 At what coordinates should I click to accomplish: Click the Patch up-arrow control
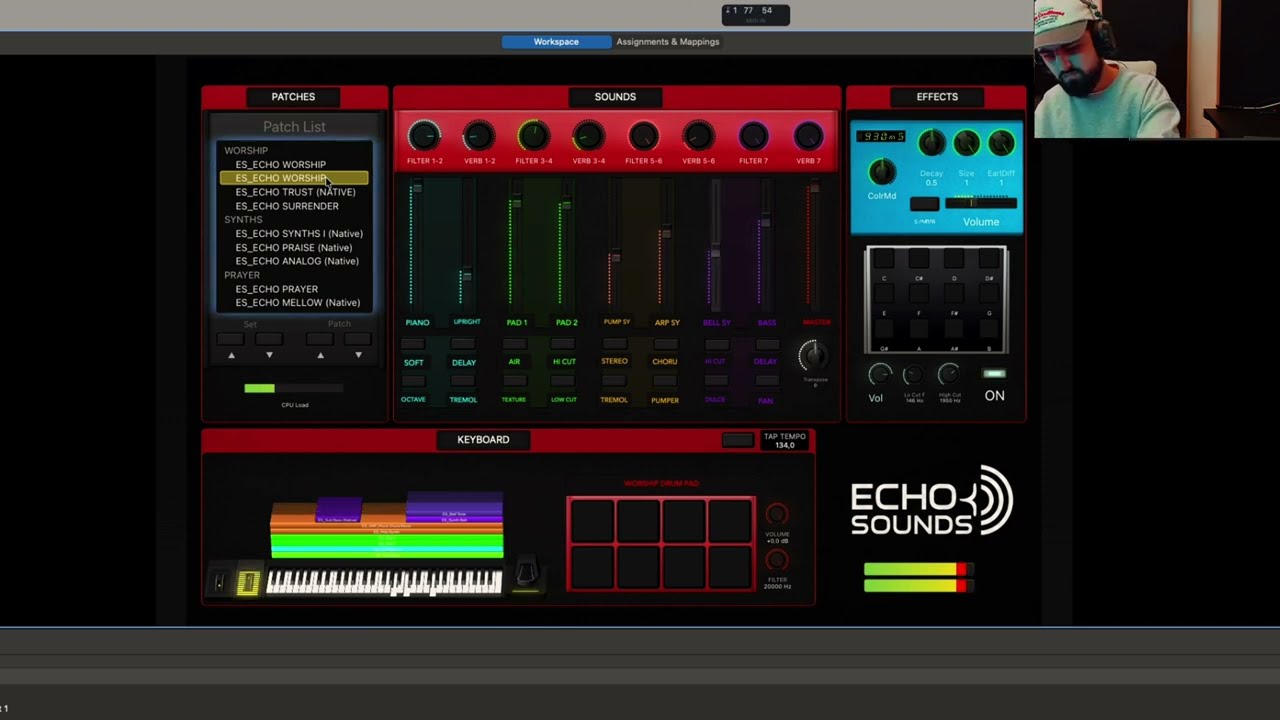pos(320,355)
